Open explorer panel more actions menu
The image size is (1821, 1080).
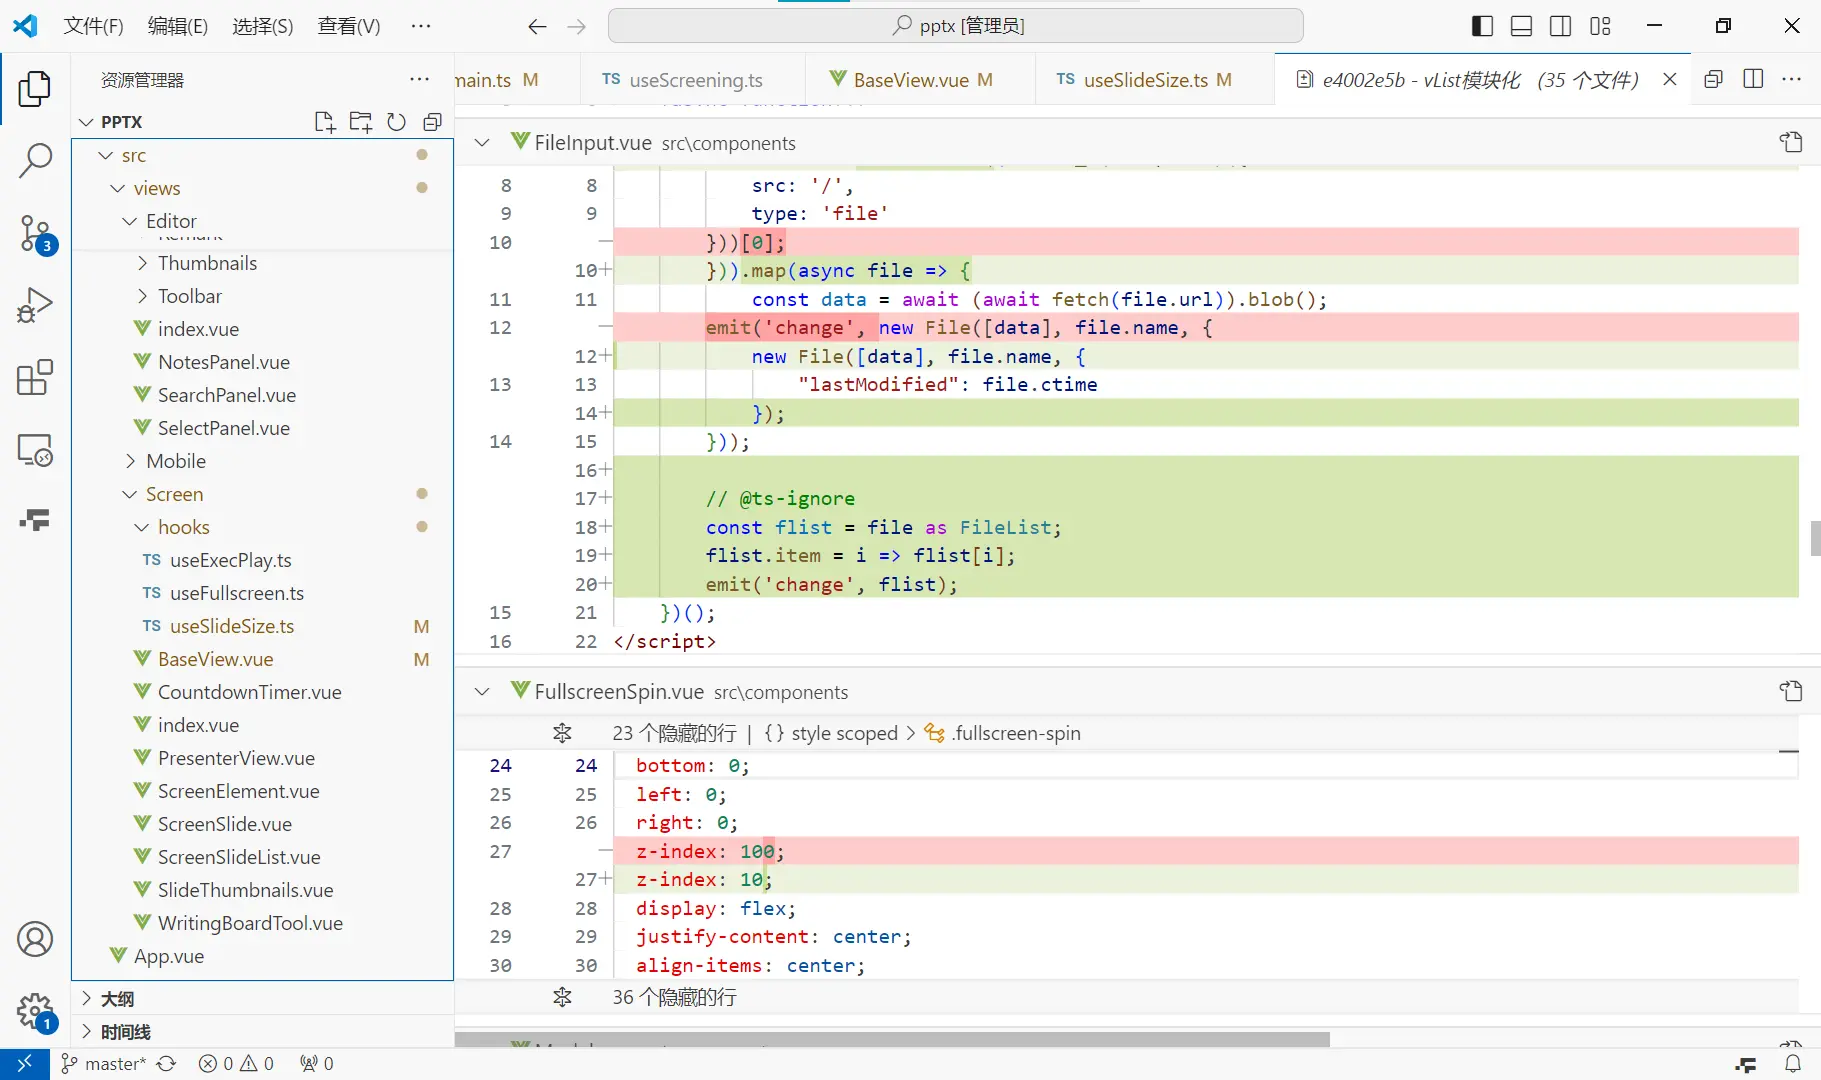coord(419,80)
